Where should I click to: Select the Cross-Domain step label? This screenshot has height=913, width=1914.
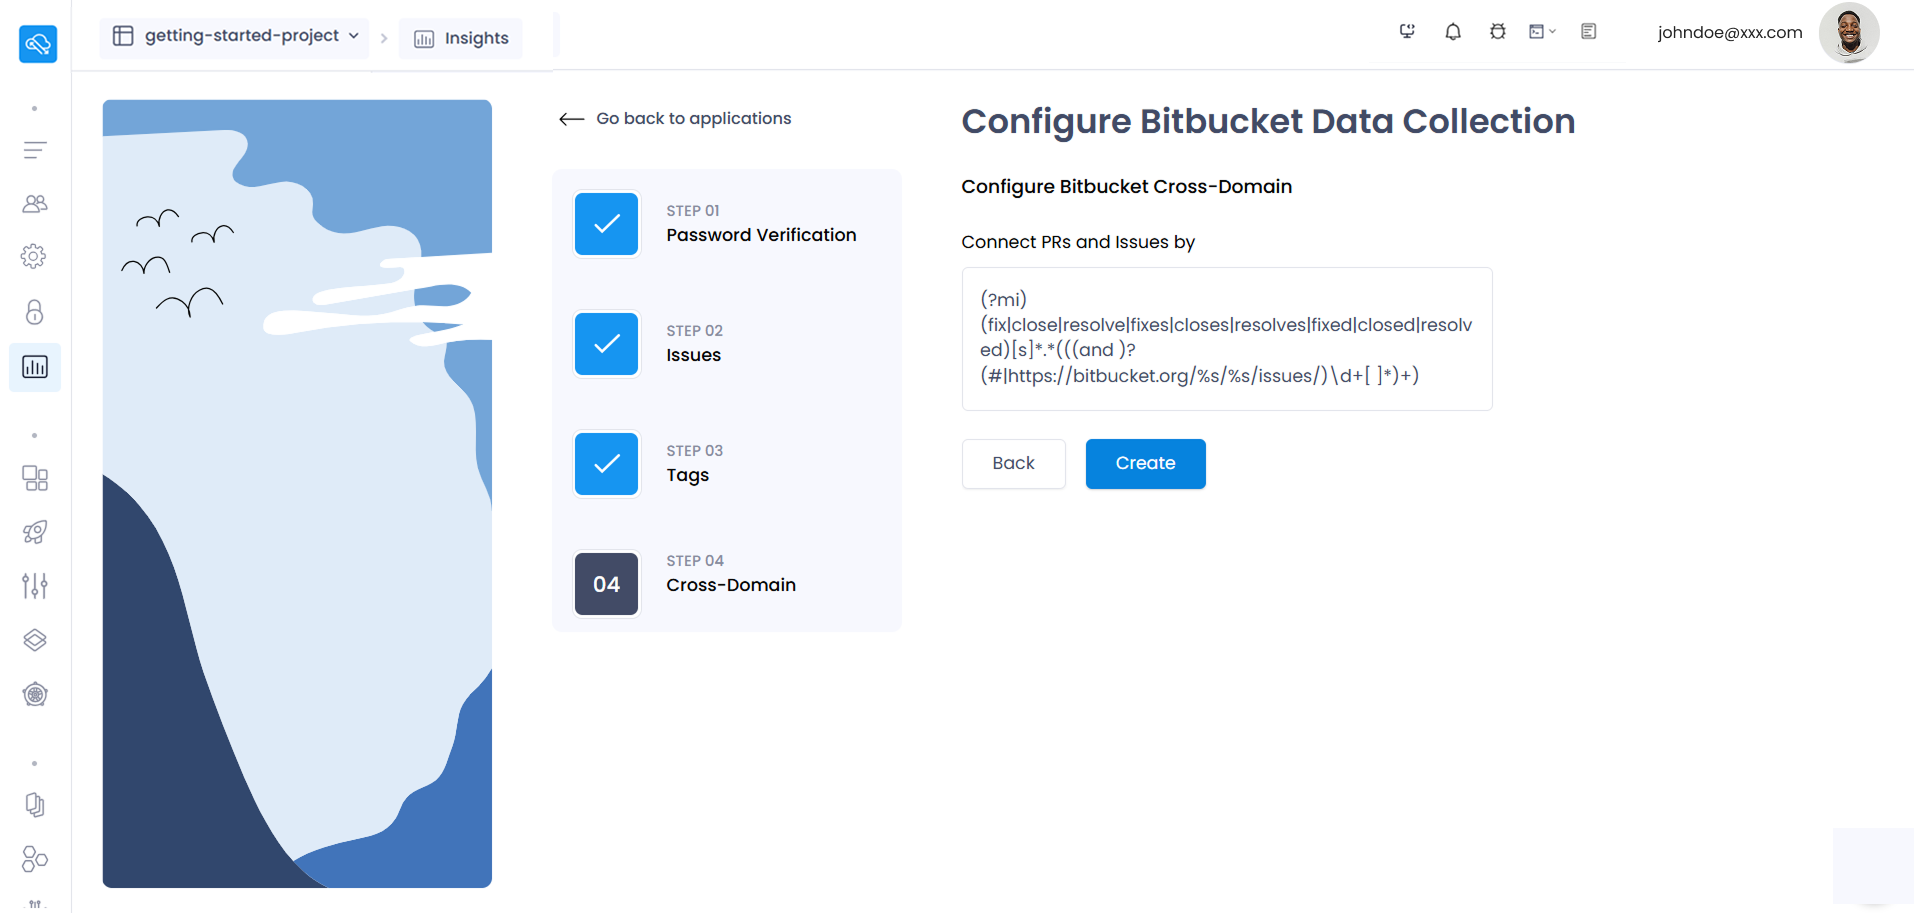click(x=731, y=585)
